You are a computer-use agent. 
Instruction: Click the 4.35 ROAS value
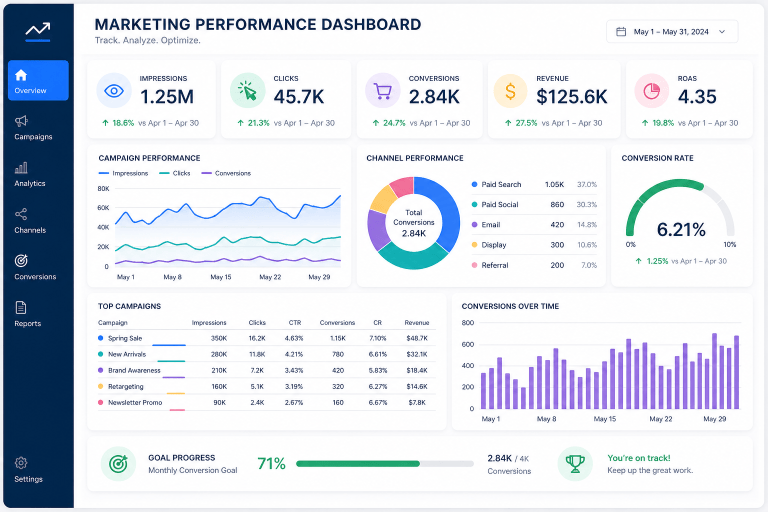697,97
